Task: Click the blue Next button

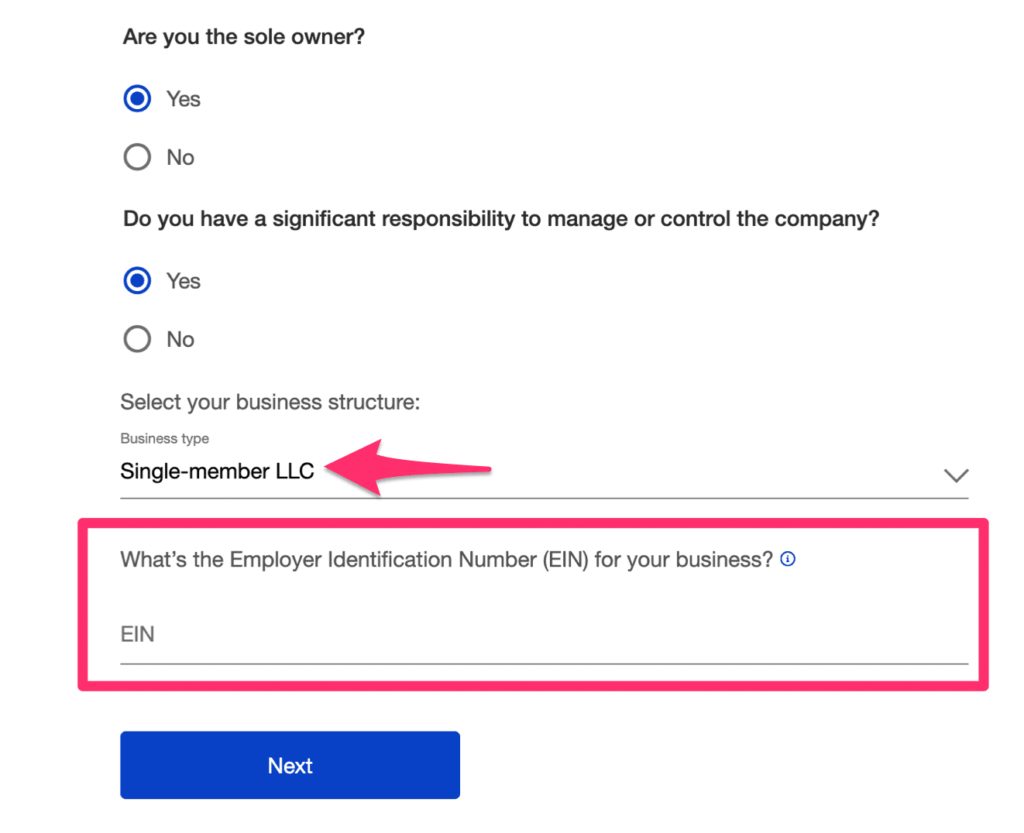Action: pos(290,765)
